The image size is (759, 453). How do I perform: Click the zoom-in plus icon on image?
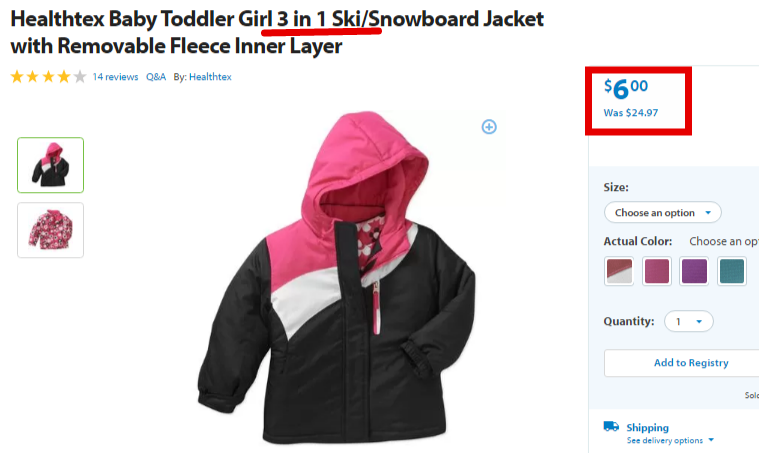coord(489,127)
